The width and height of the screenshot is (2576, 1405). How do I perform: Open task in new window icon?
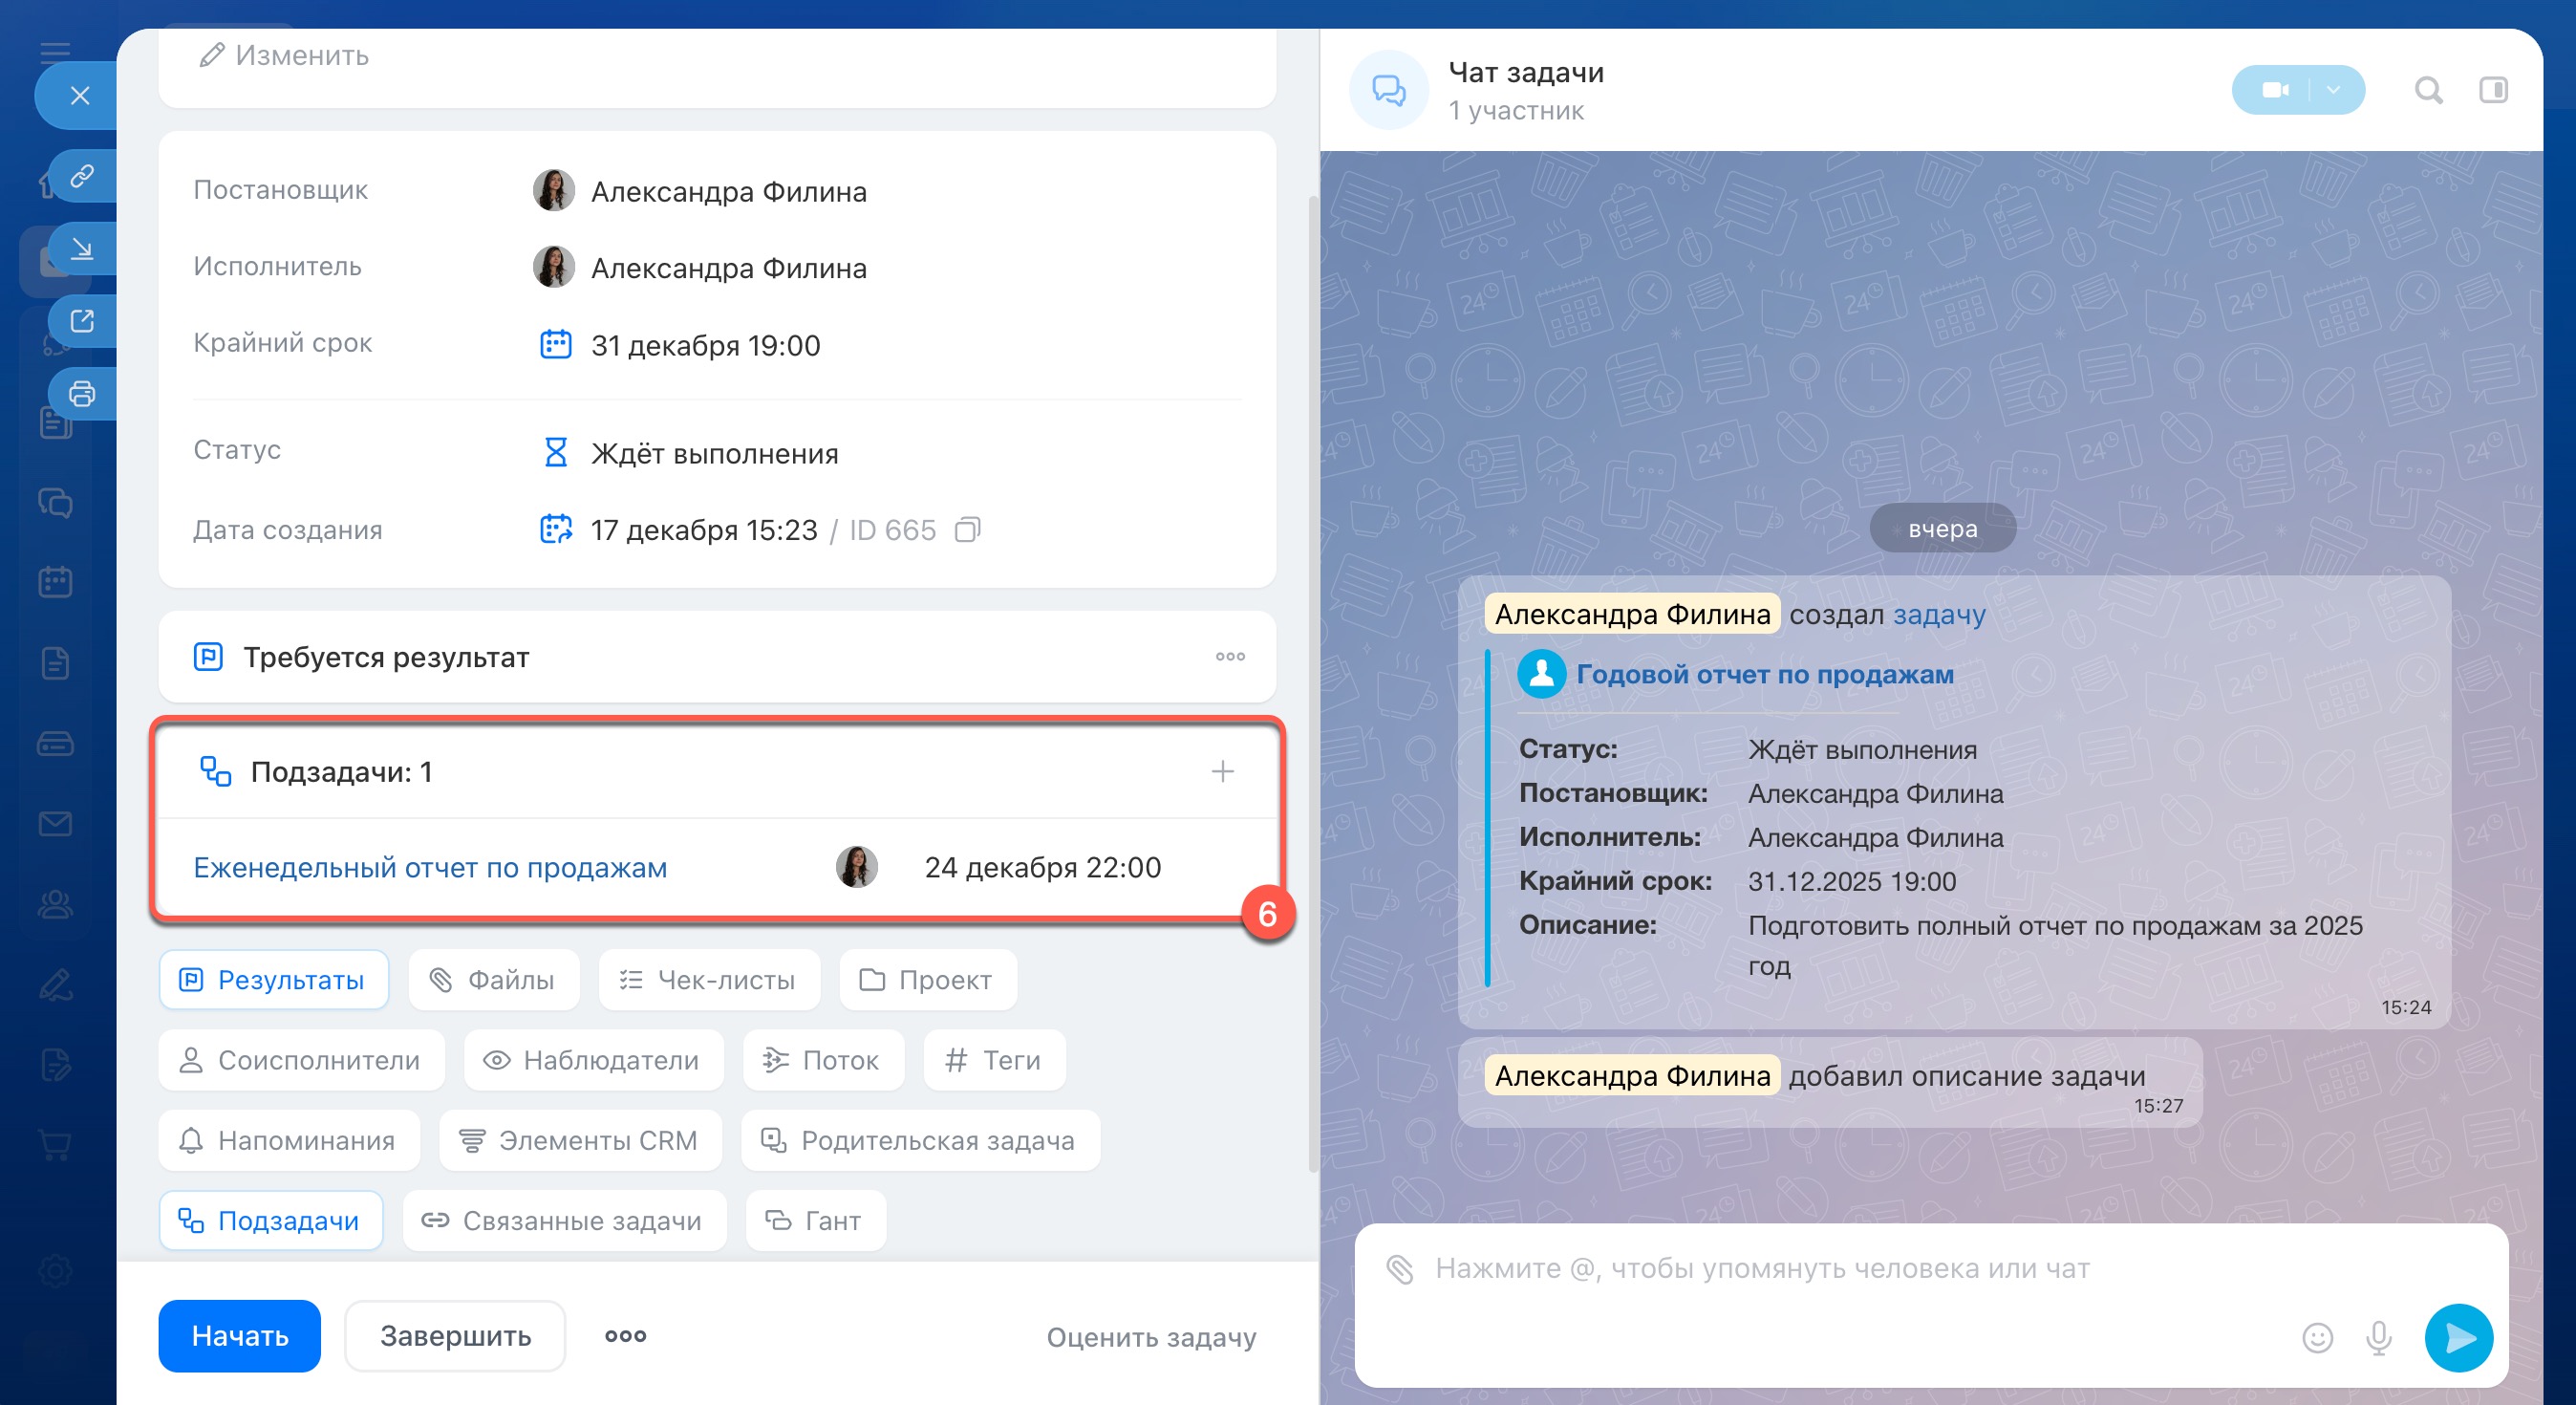(82, 321)
